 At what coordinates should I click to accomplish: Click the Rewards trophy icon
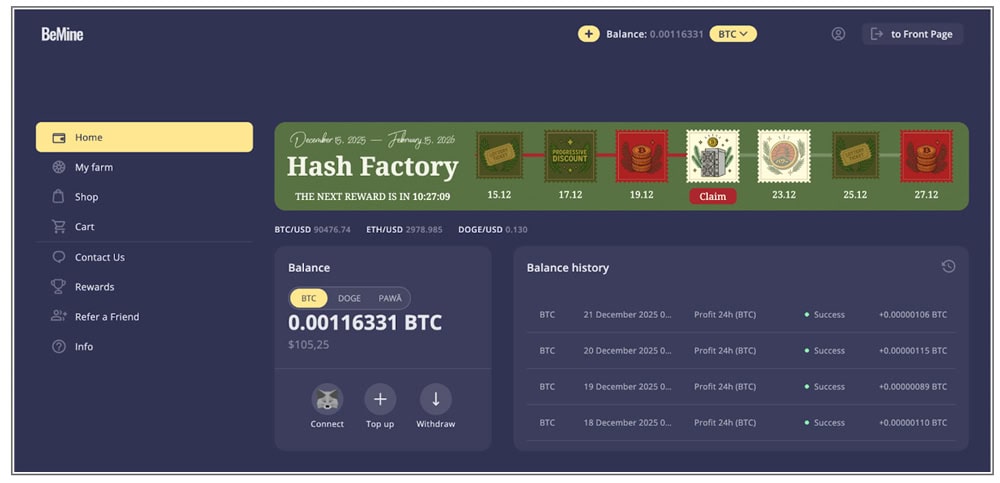pos(59,286)
